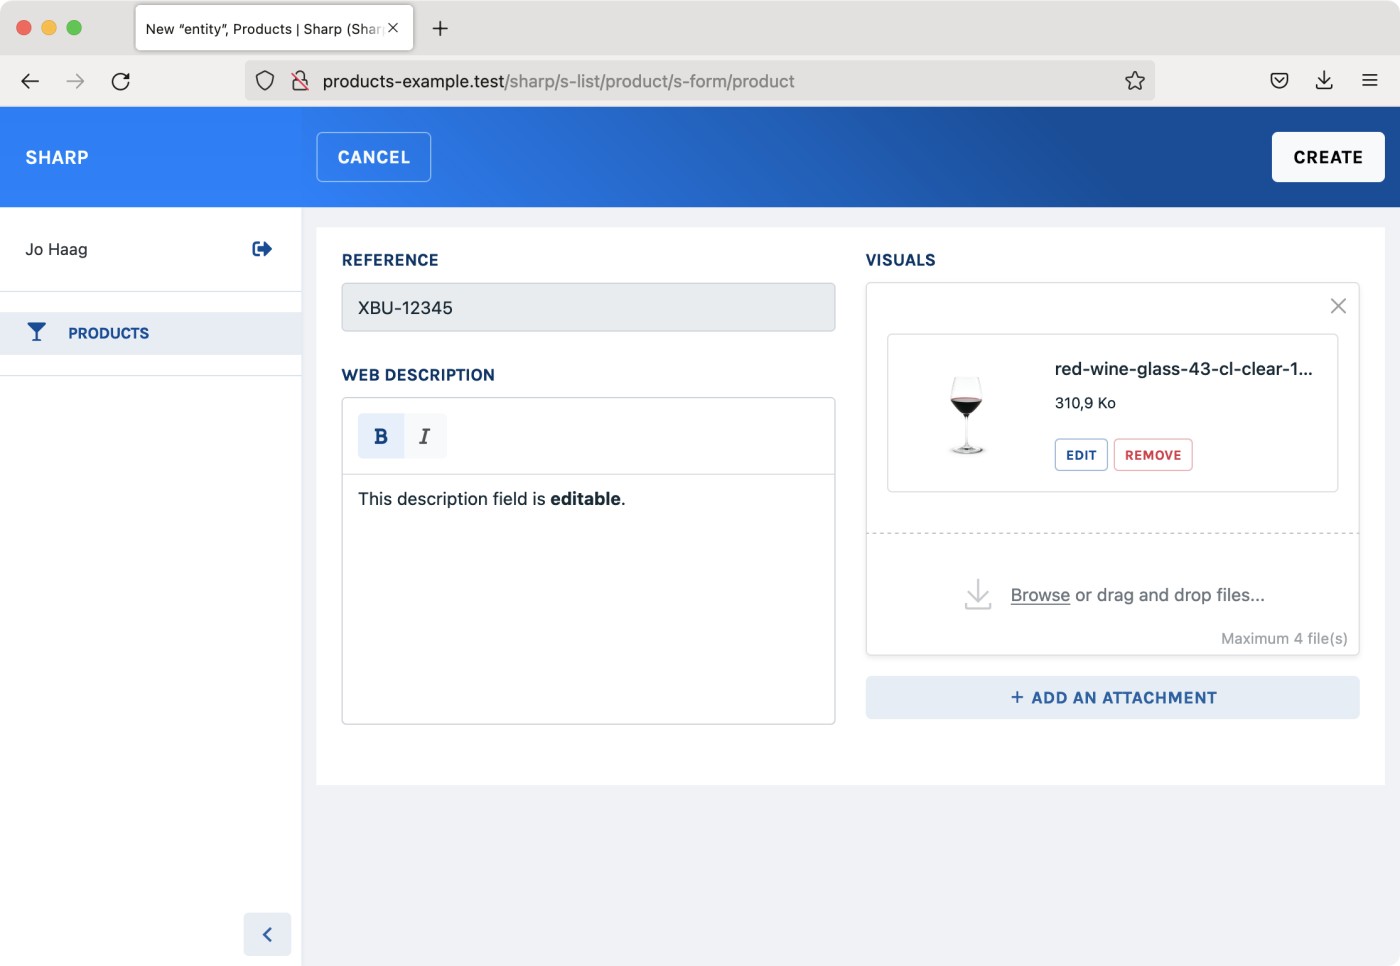Collapse the left sidebar with the chevron
1400x966 pixels.
[x=267, y=934]
